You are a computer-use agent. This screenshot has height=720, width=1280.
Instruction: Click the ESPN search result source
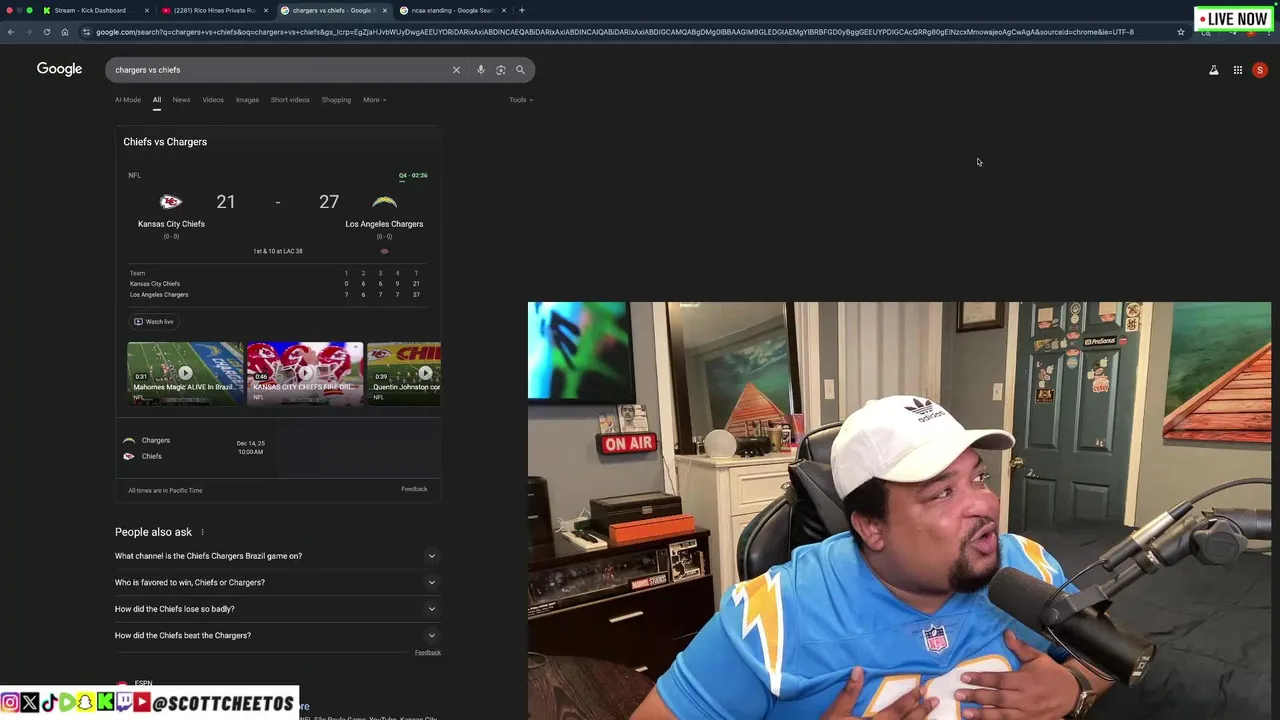[x=143, y=683]
